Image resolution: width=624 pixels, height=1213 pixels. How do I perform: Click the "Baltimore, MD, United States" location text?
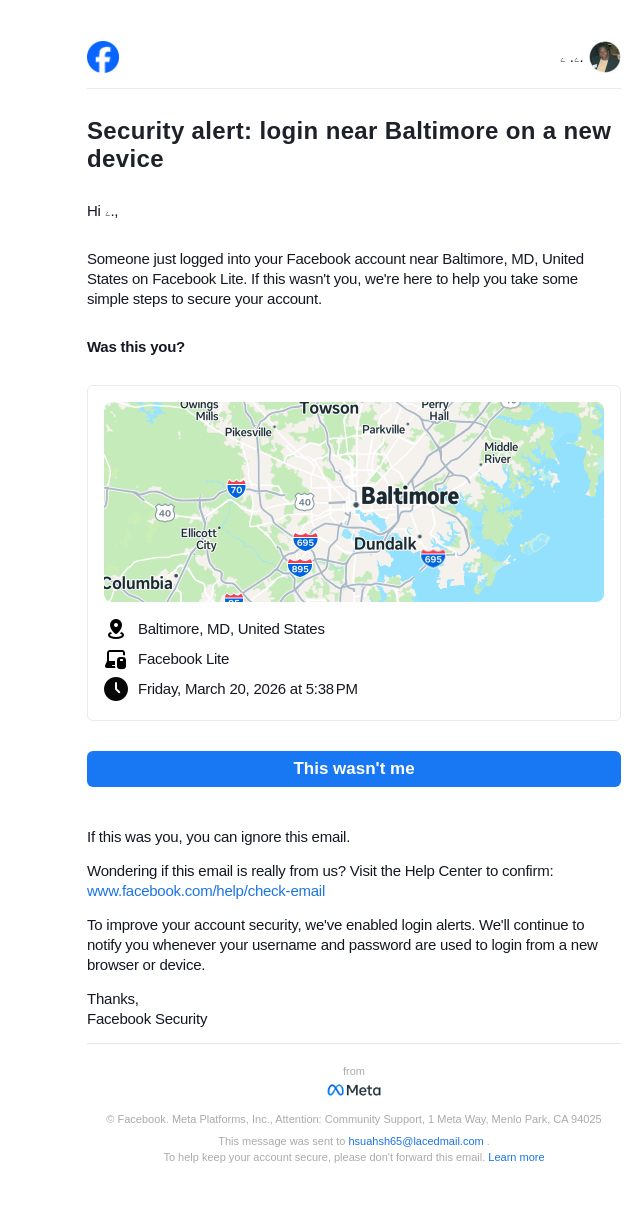click(x=231, y=629)
